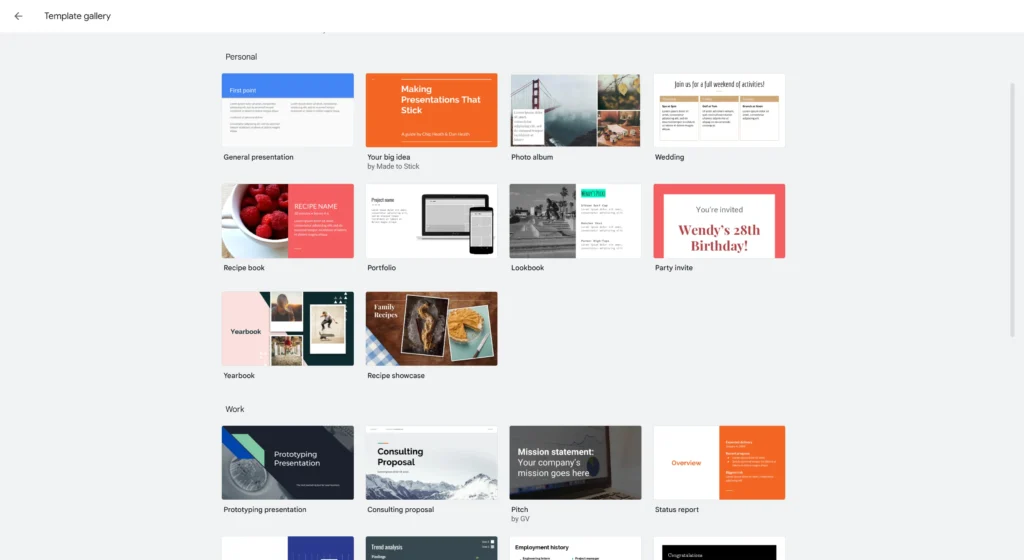1024x560 pixels.
Task: Open the Congratulations template thumbnail
Action: pyautogui.click(x=719, y=548)
